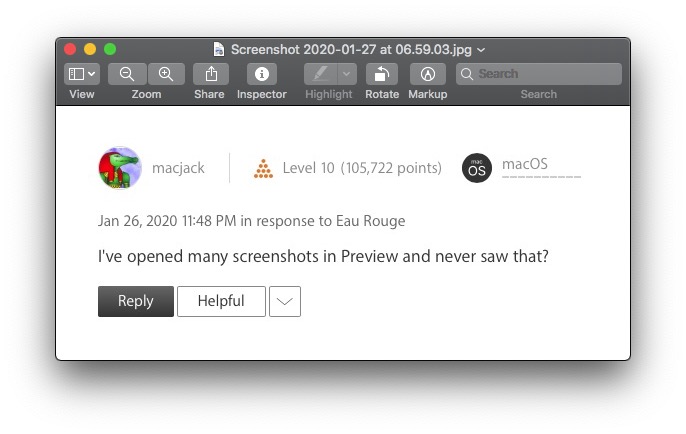
Task: Open the Inspector info icon
Action: 262,74
